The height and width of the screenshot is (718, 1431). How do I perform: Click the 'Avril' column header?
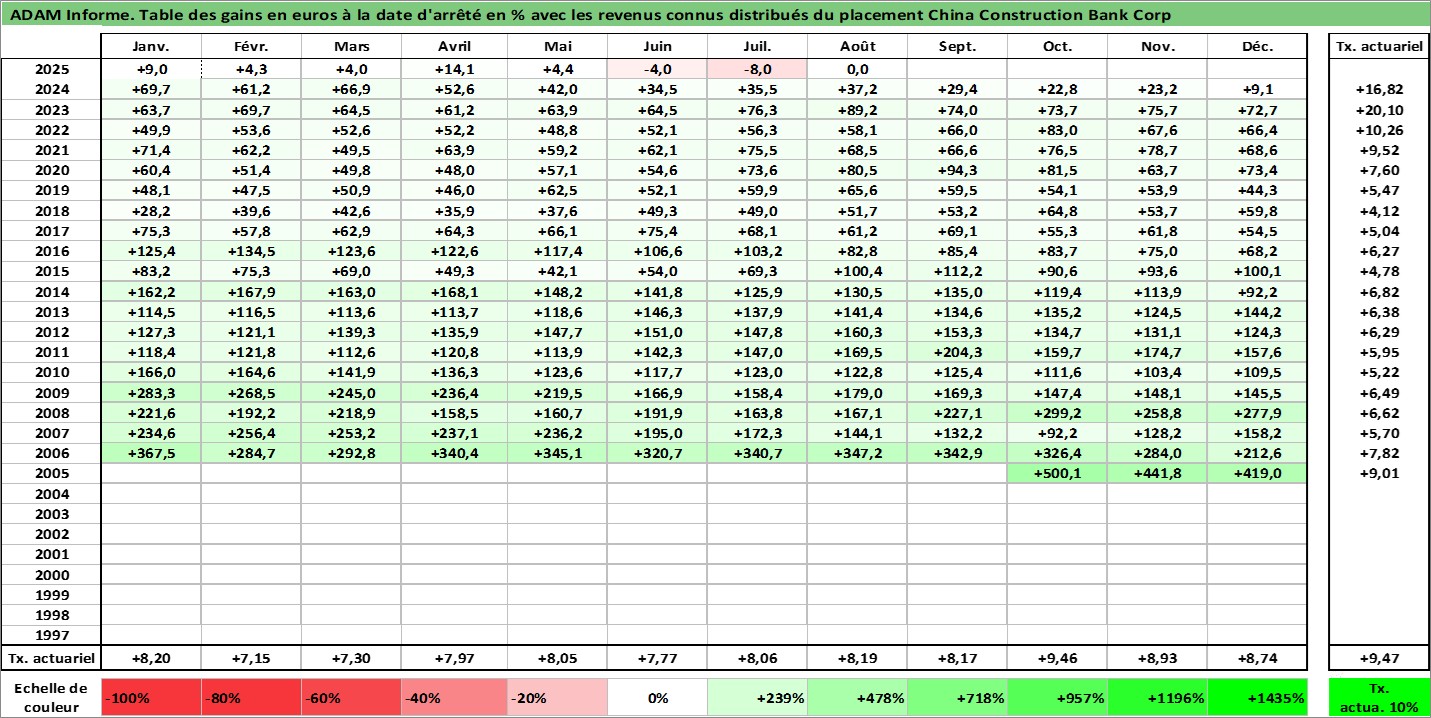pos(455,47)
